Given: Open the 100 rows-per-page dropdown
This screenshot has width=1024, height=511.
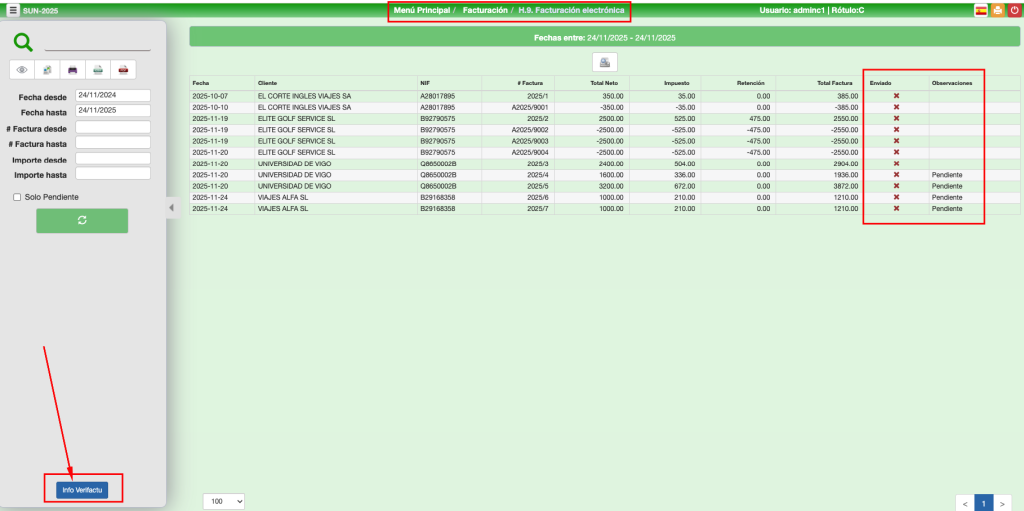Looking at the screenshot, I should 224,501.
